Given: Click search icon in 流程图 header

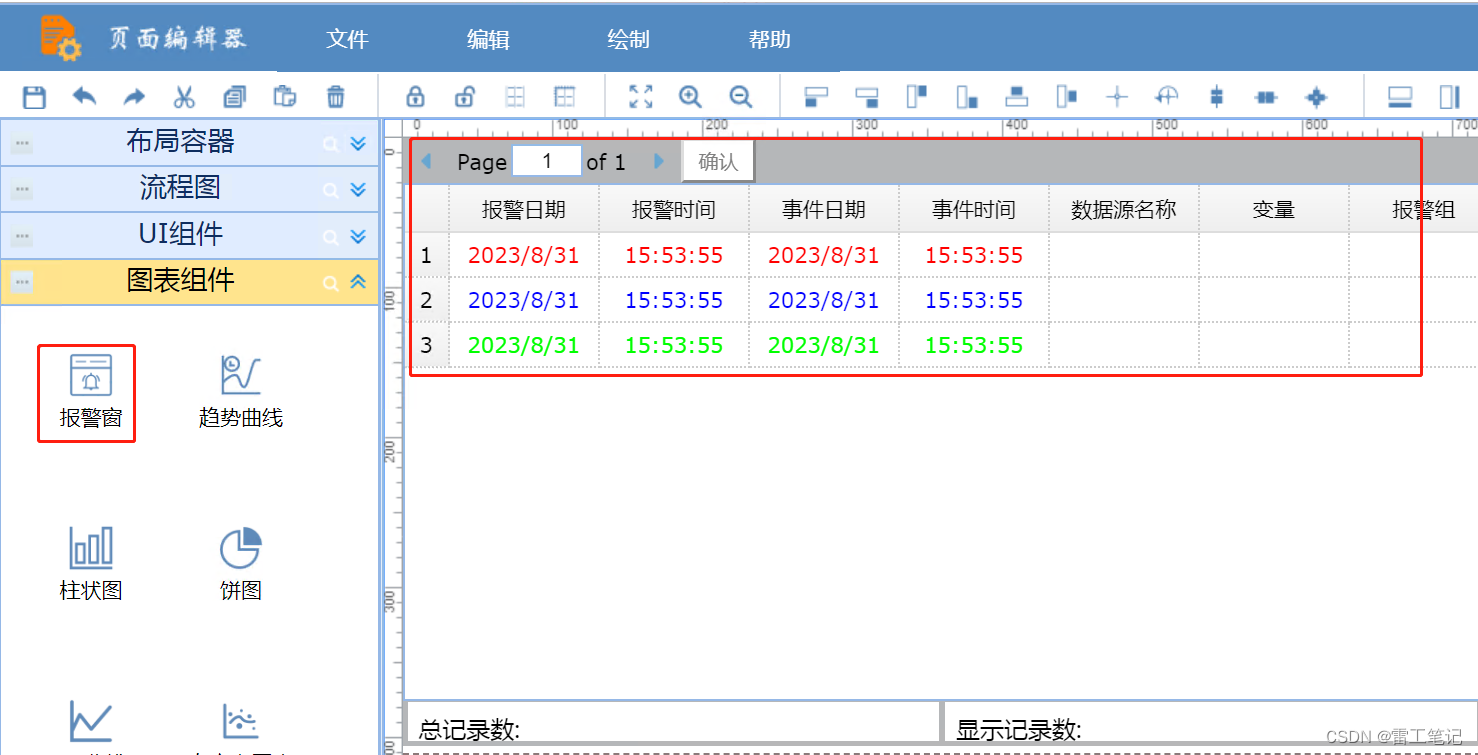Looking at the screenshot, I should [330, 191].
